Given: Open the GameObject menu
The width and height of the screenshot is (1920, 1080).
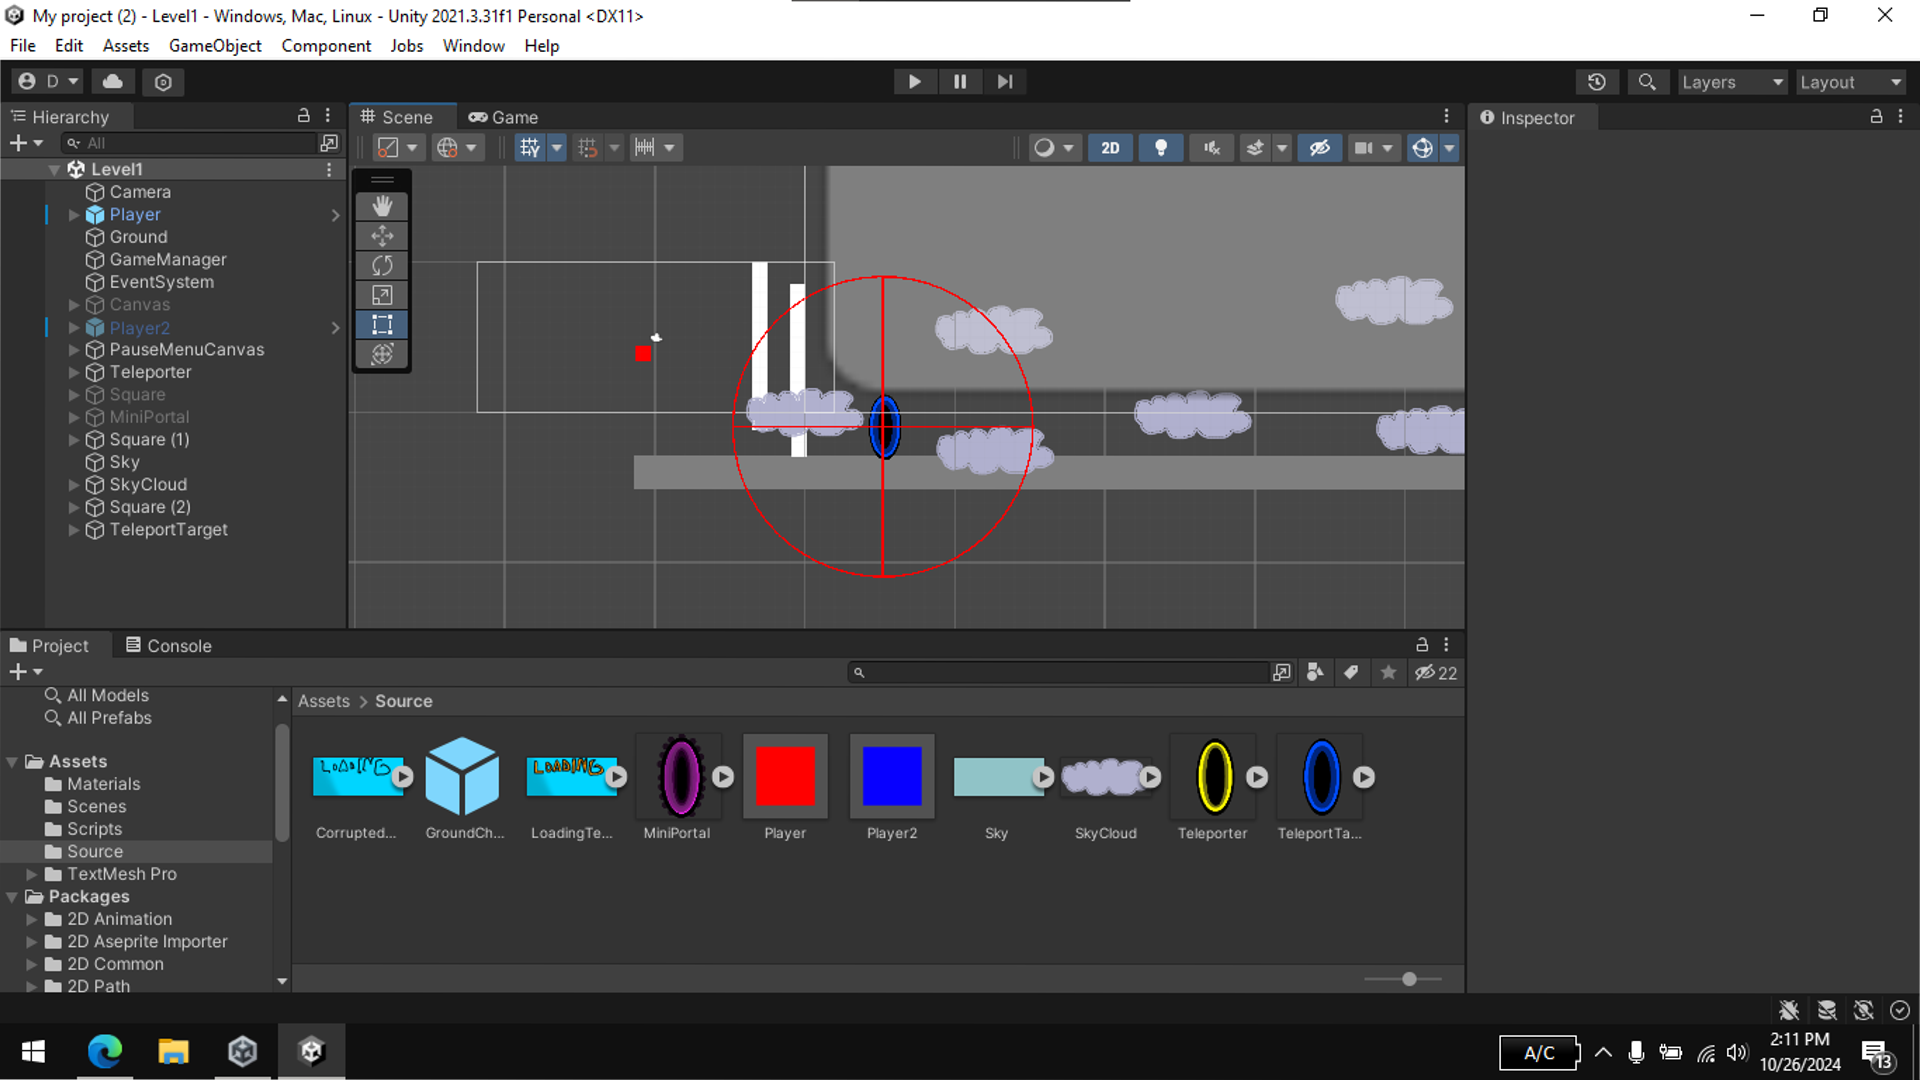Looking at the screenshot, I should point(215,46).
